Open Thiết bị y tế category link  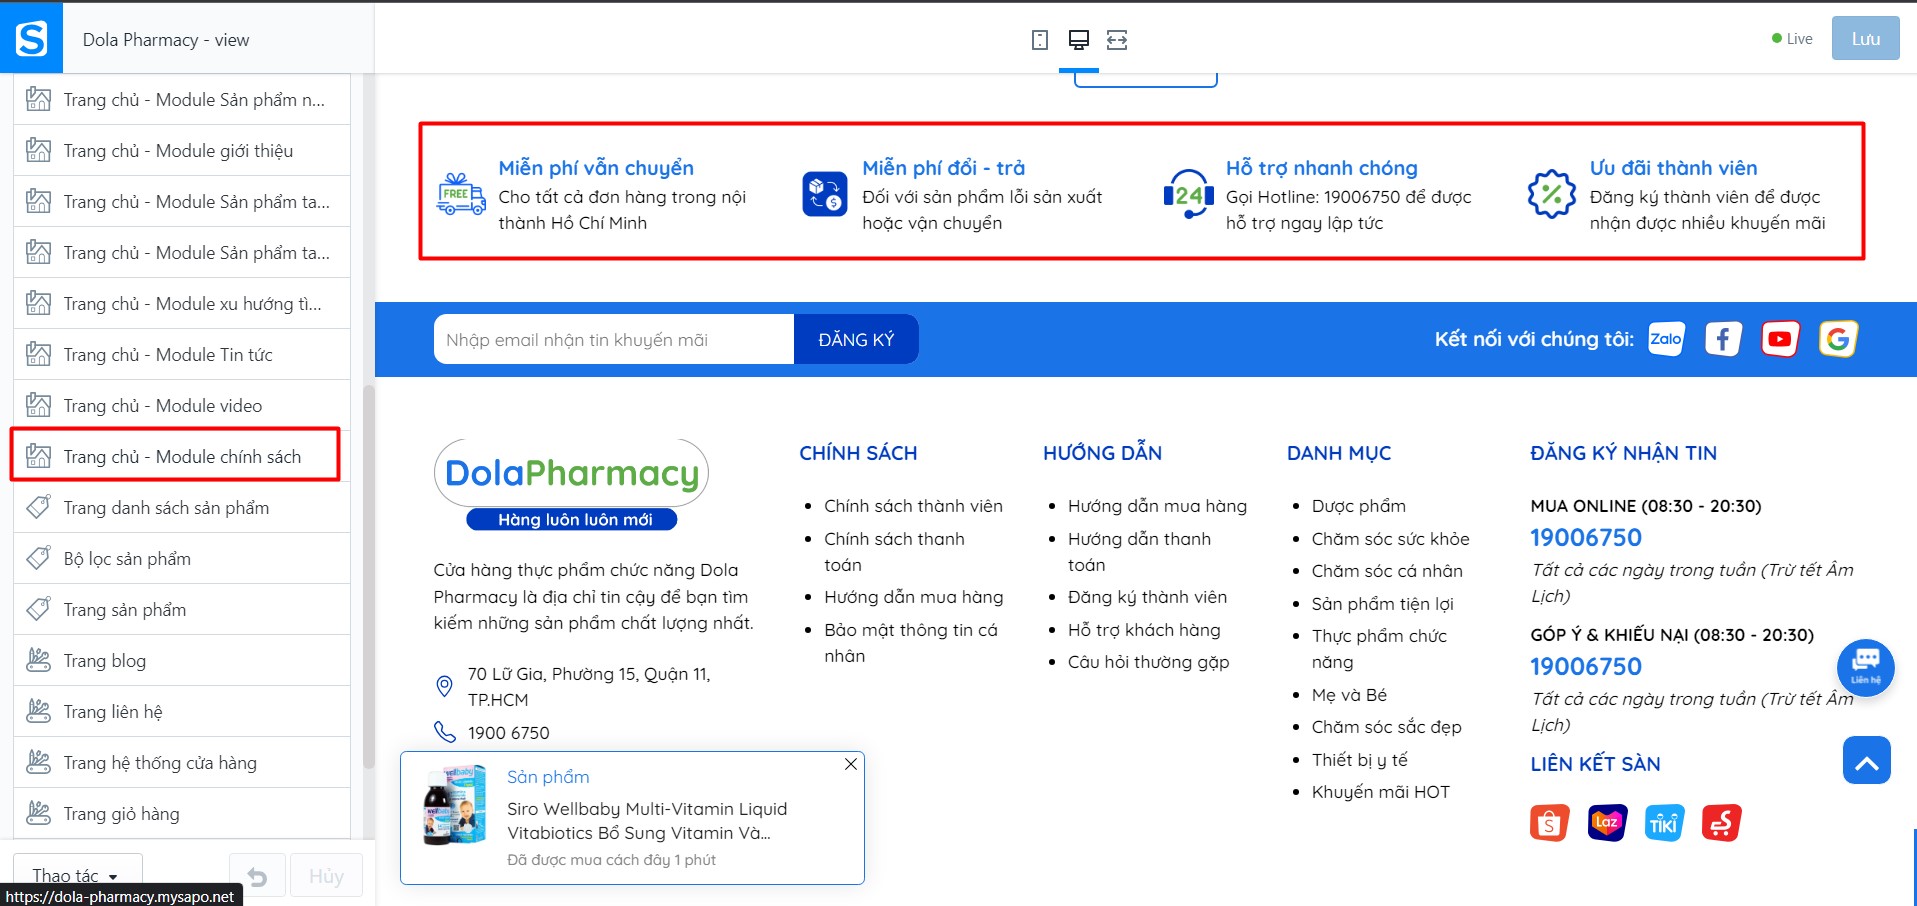1359,760
